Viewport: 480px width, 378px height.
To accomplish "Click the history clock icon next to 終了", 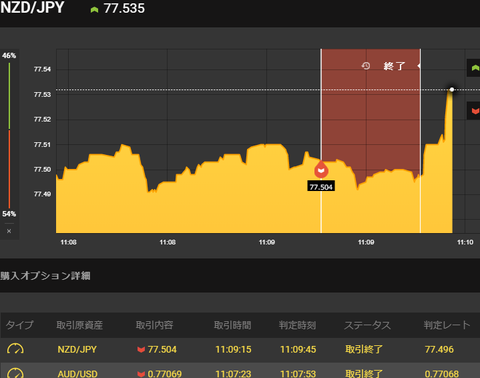I will click(366, 66).
